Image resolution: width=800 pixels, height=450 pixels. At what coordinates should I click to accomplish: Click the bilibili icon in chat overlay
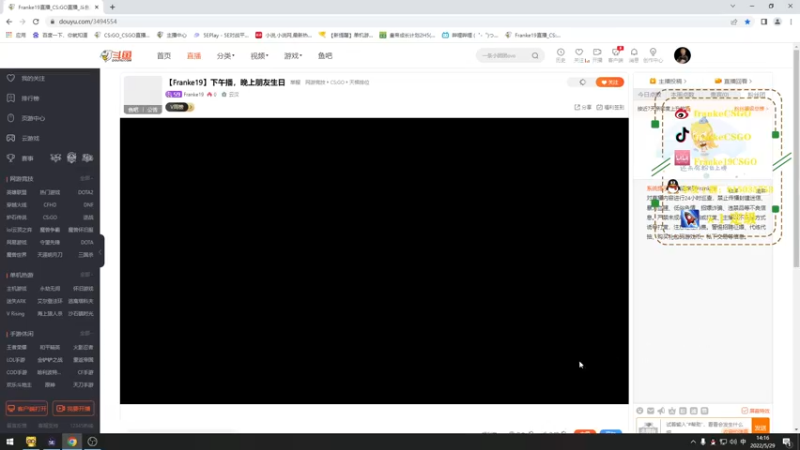(x=682, y=158)
